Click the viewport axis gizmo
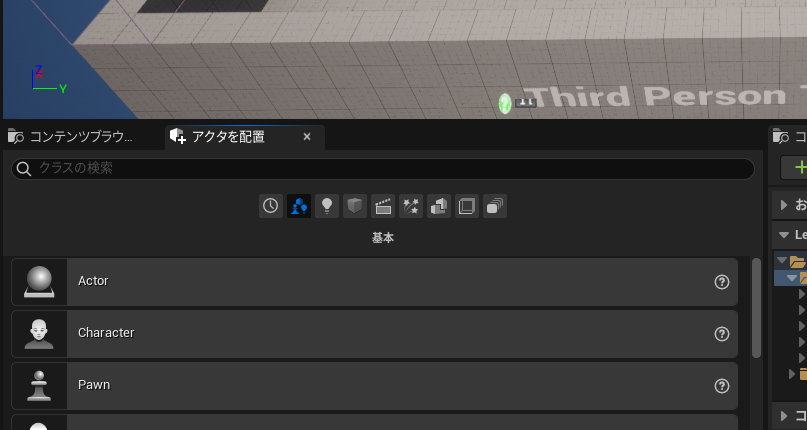 coord(49,80)
